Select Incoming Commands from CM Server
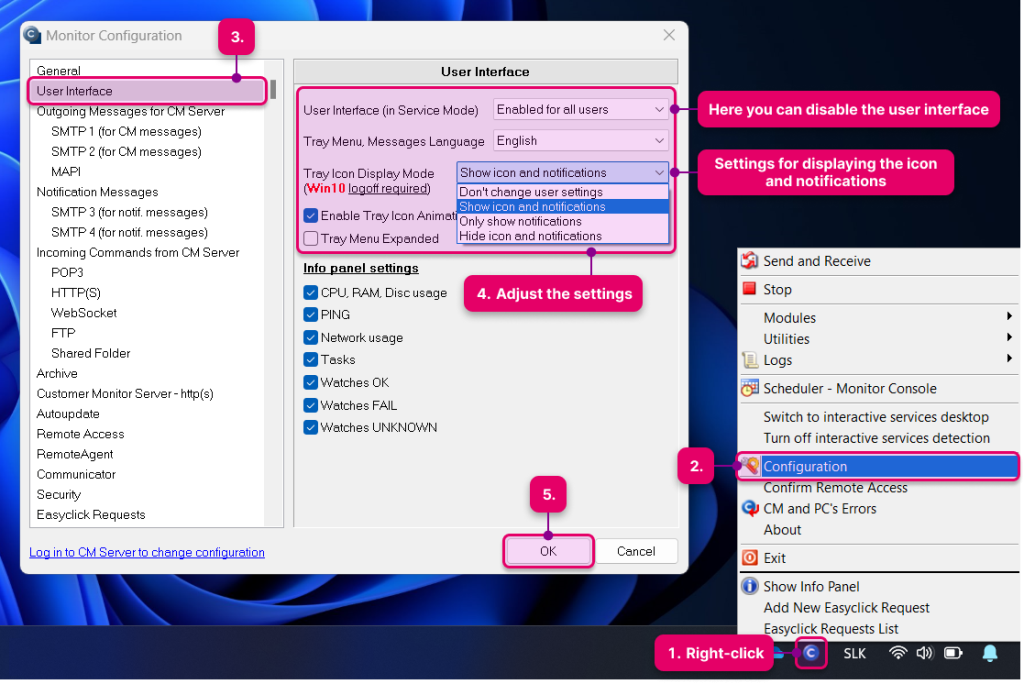This screenshot has width=1024, height=684. tap(138, 253)
